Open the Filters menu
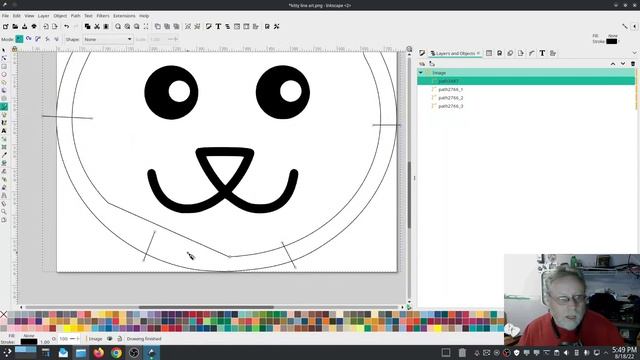 [x=103, y=16]
